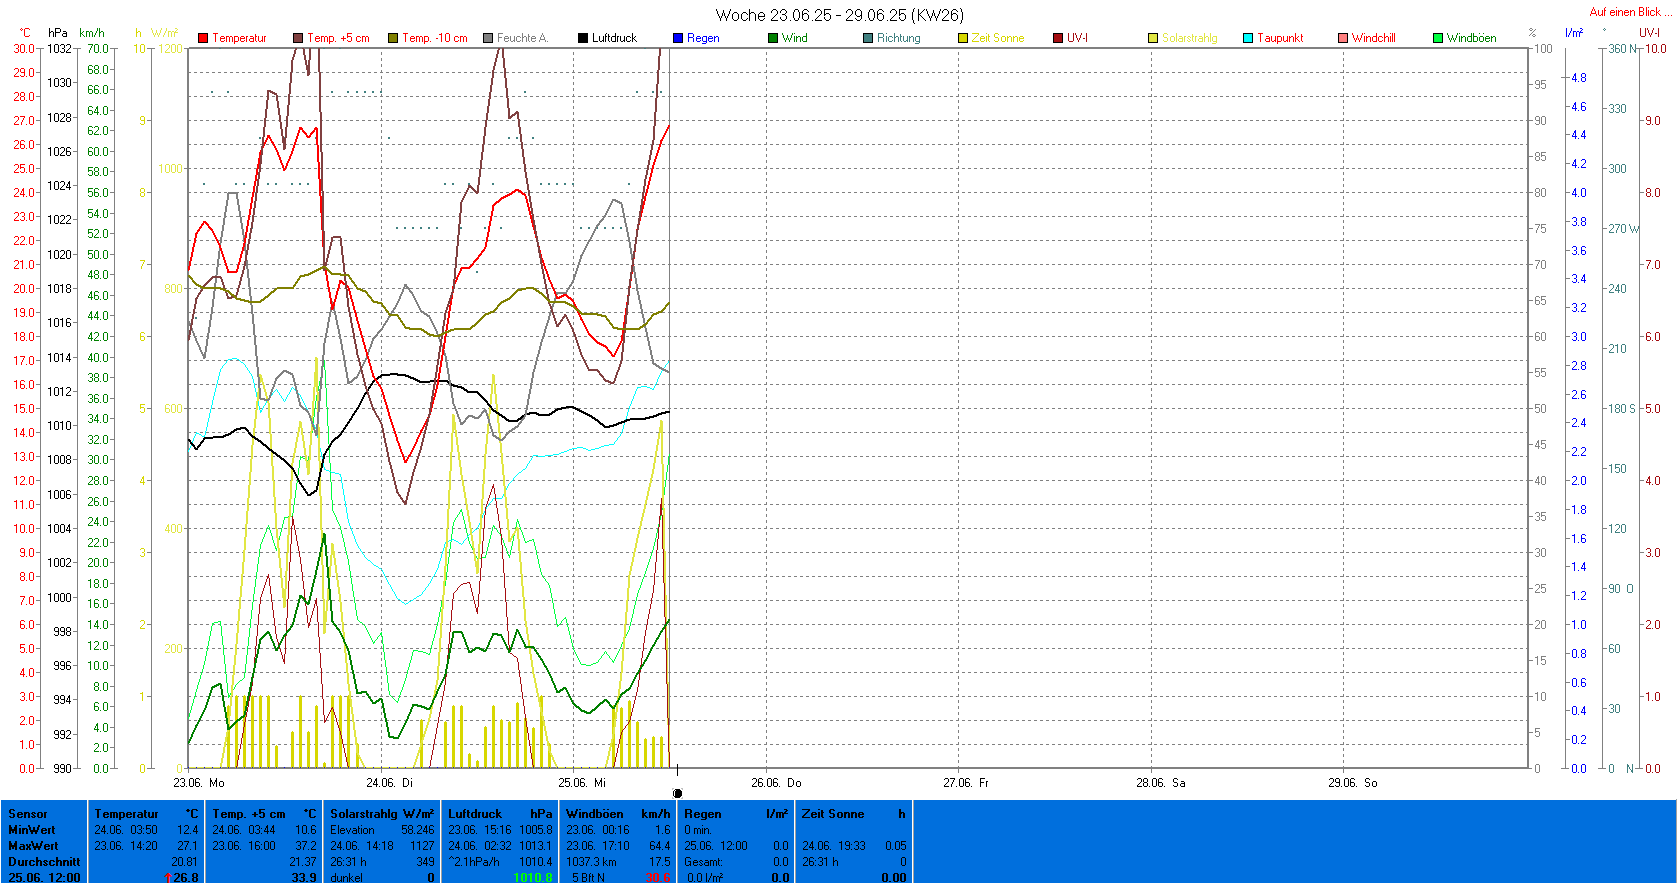This screenshot has height=883, width=1677.
Task: Select the Windchill legend label
Action: click(1373, 38)
